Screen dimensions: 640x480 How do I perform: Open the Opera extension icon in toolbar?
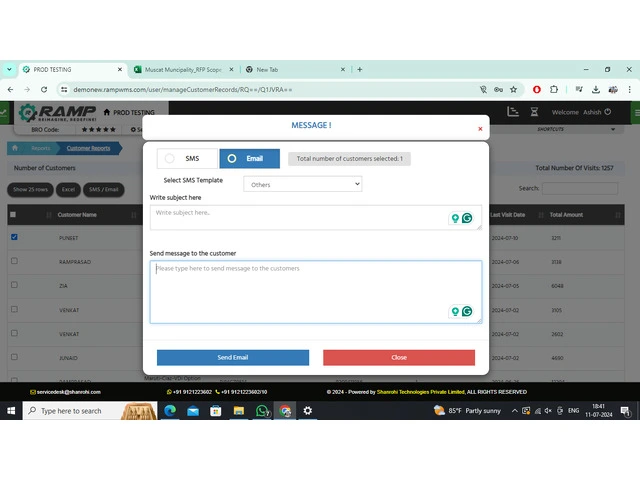tap(536, 89)
